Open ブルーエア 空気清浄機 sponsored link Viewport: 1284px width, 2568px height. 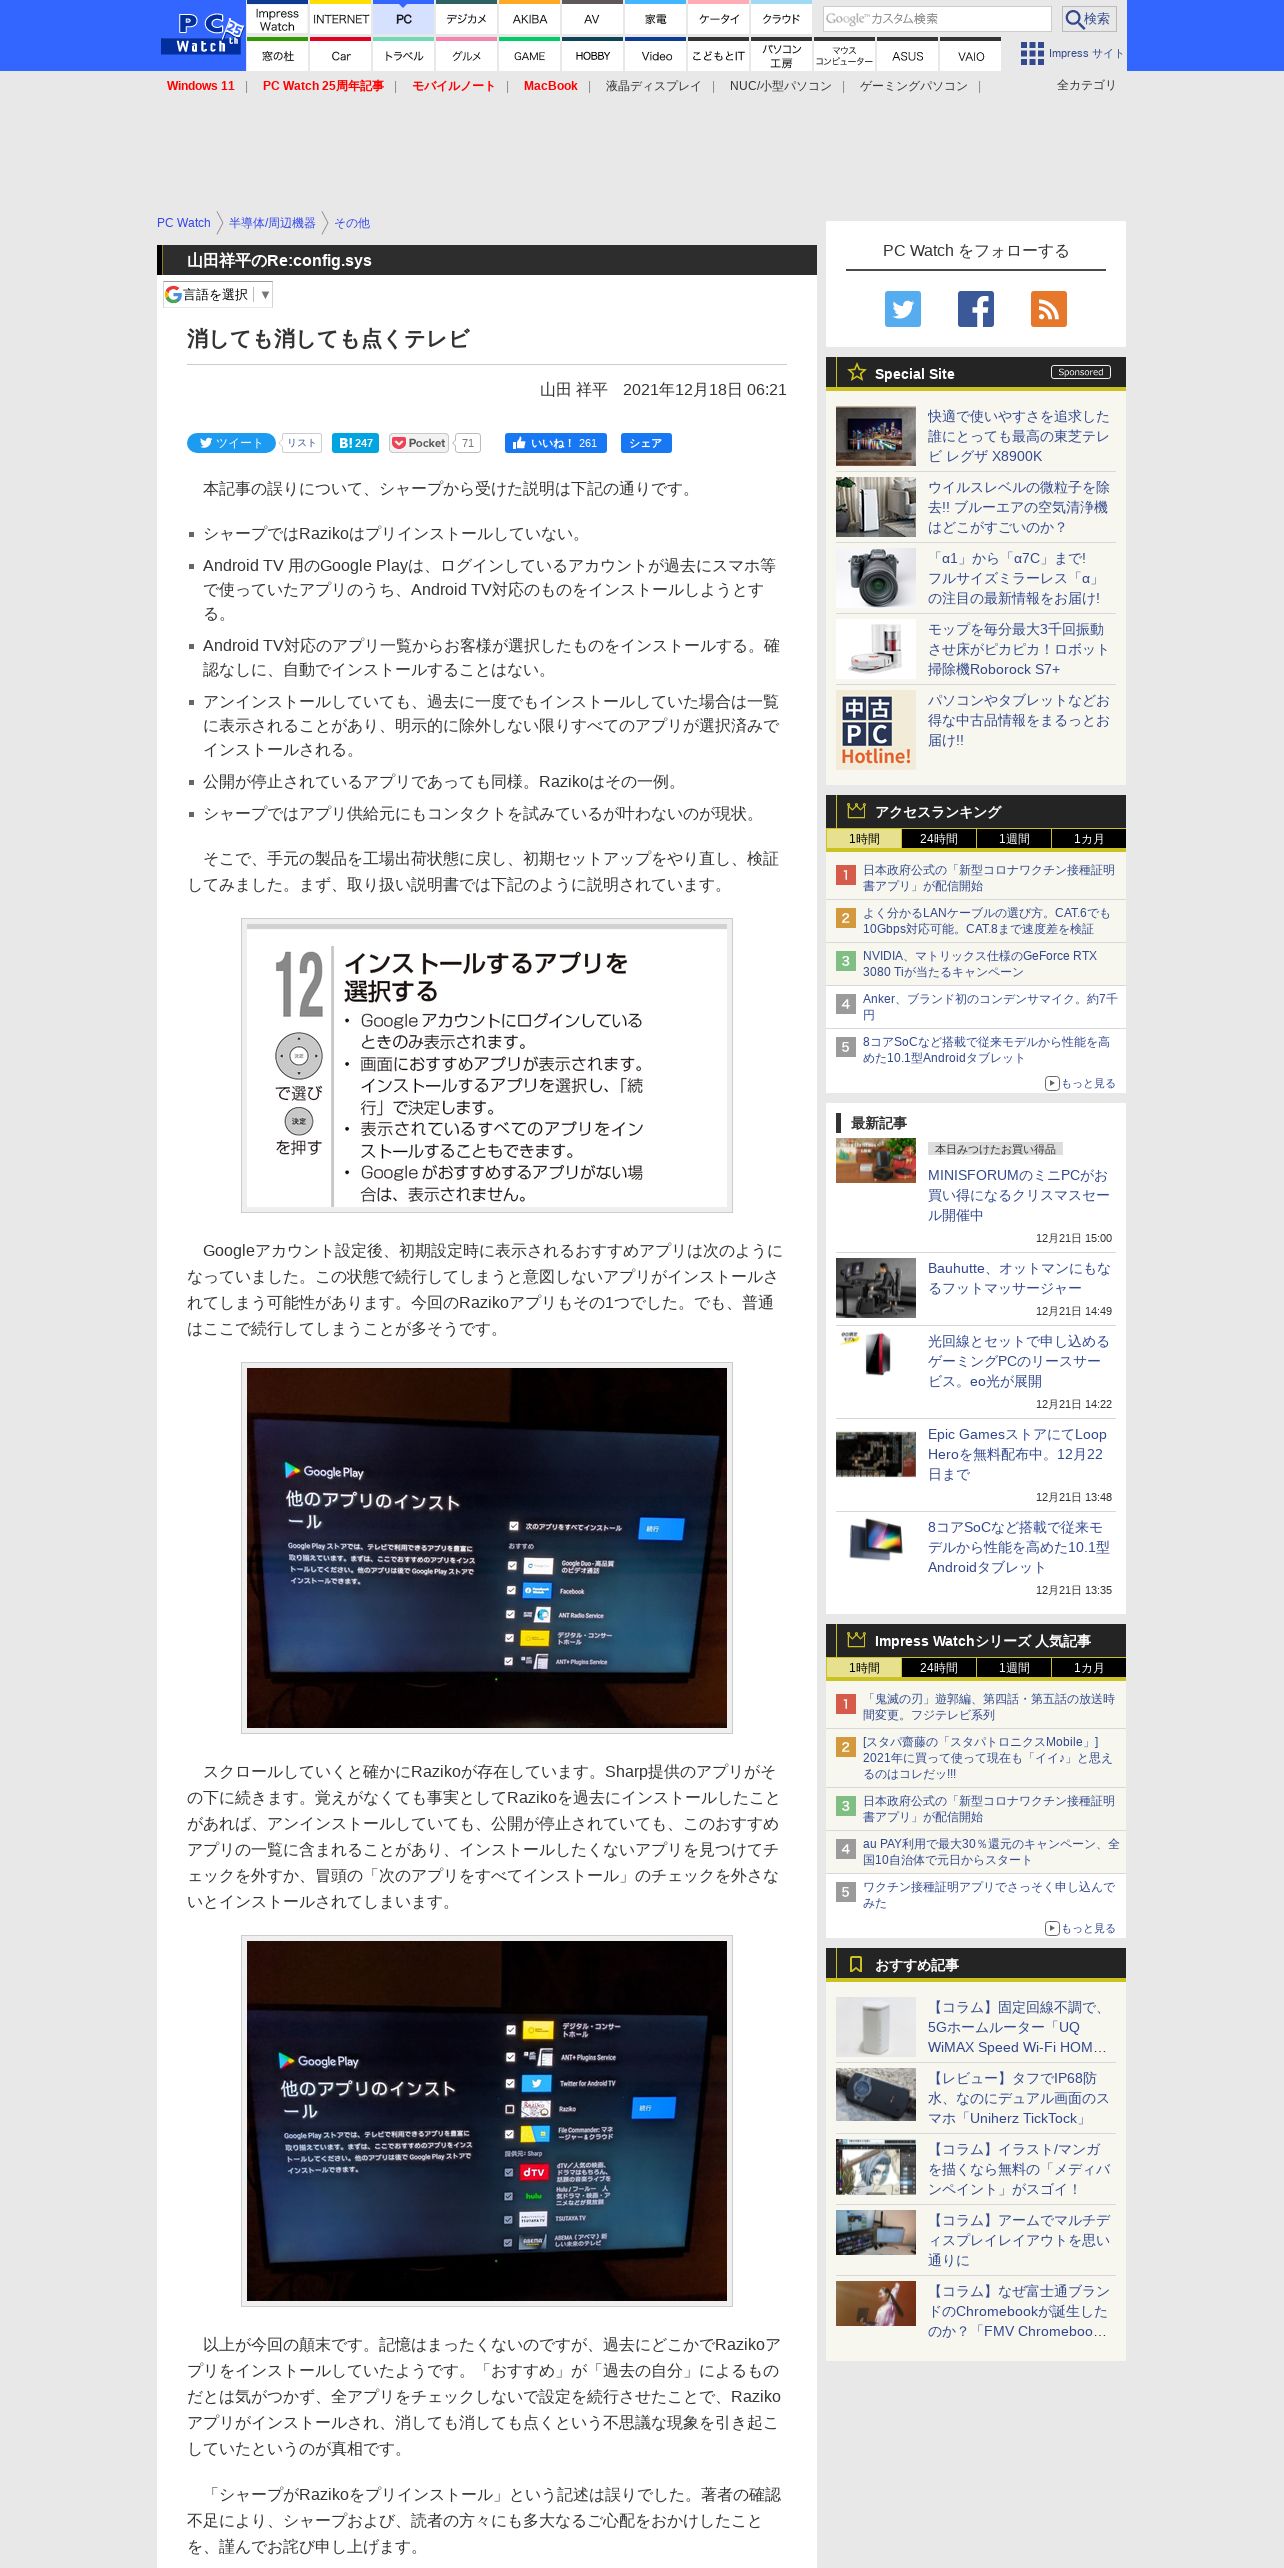[x=1018, y=507]
